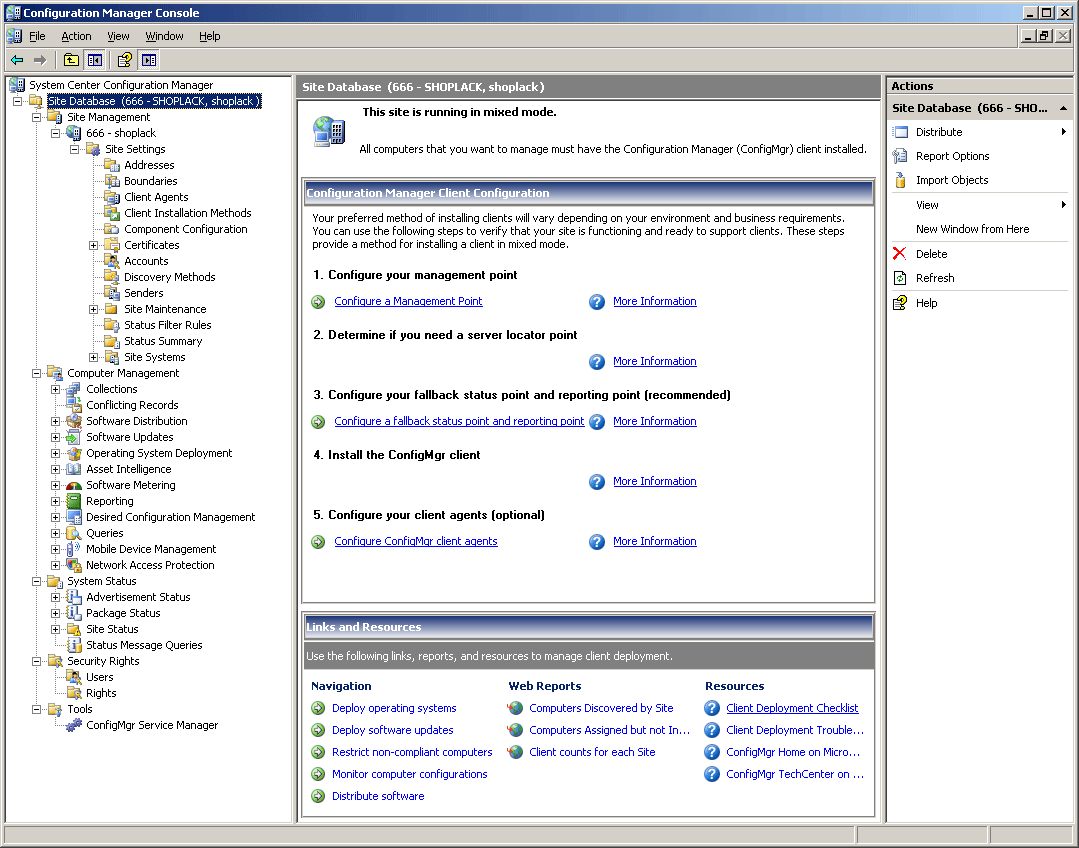Image resolution: width=1079 pixels, height=848 pixels.
Task: Open the File menu
Action: pyautogui.click(x=37, y=36)
